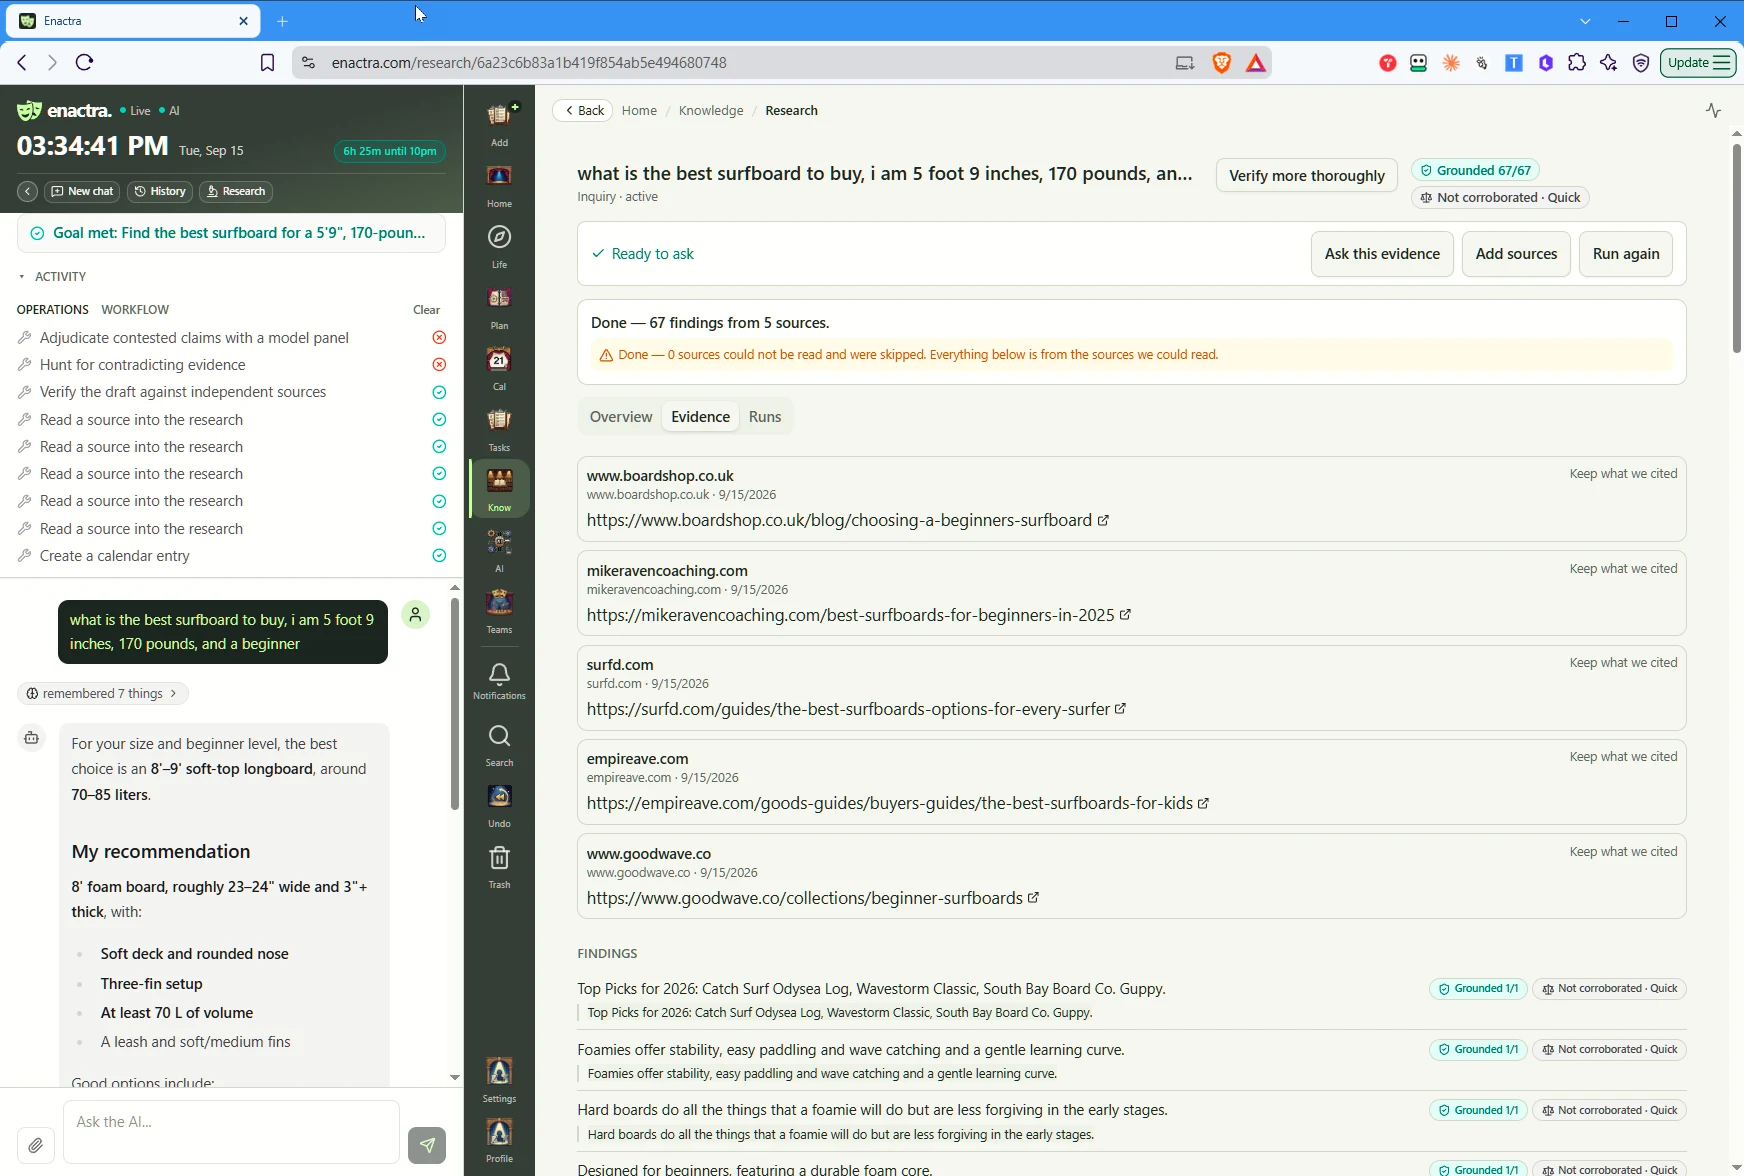
Task: Click Ask this evidence
Action: click(x=1382, y=254)
